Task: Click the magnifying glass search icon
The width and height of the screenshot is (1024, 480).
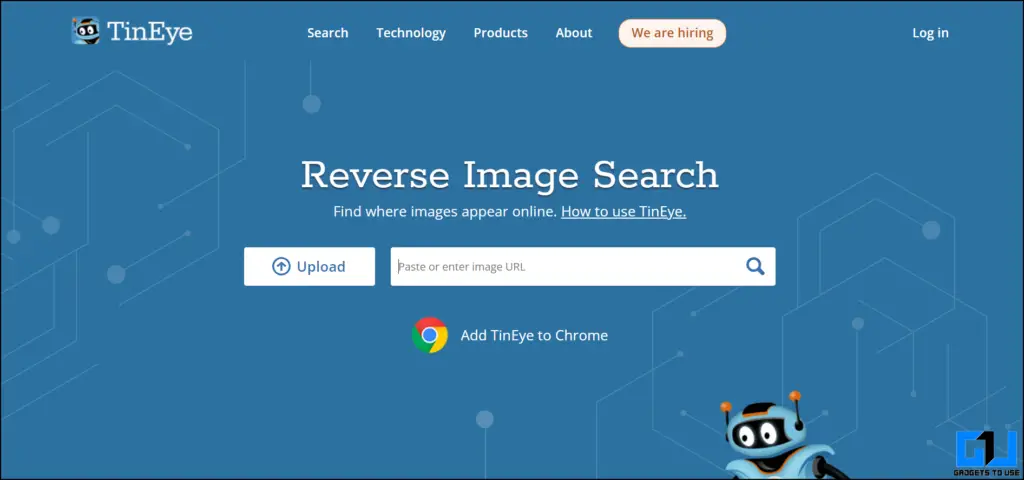Action: [x=755, y=266]
